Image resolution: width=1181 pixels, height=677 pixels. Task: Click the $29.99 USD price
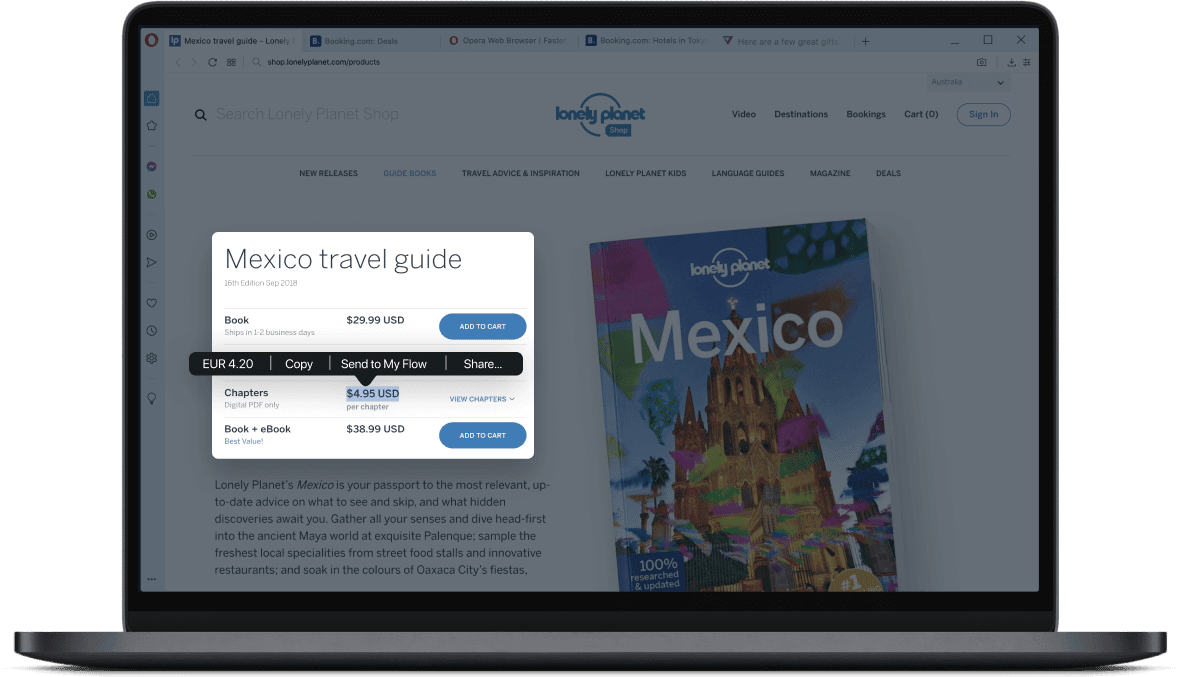tap(375, 320)
